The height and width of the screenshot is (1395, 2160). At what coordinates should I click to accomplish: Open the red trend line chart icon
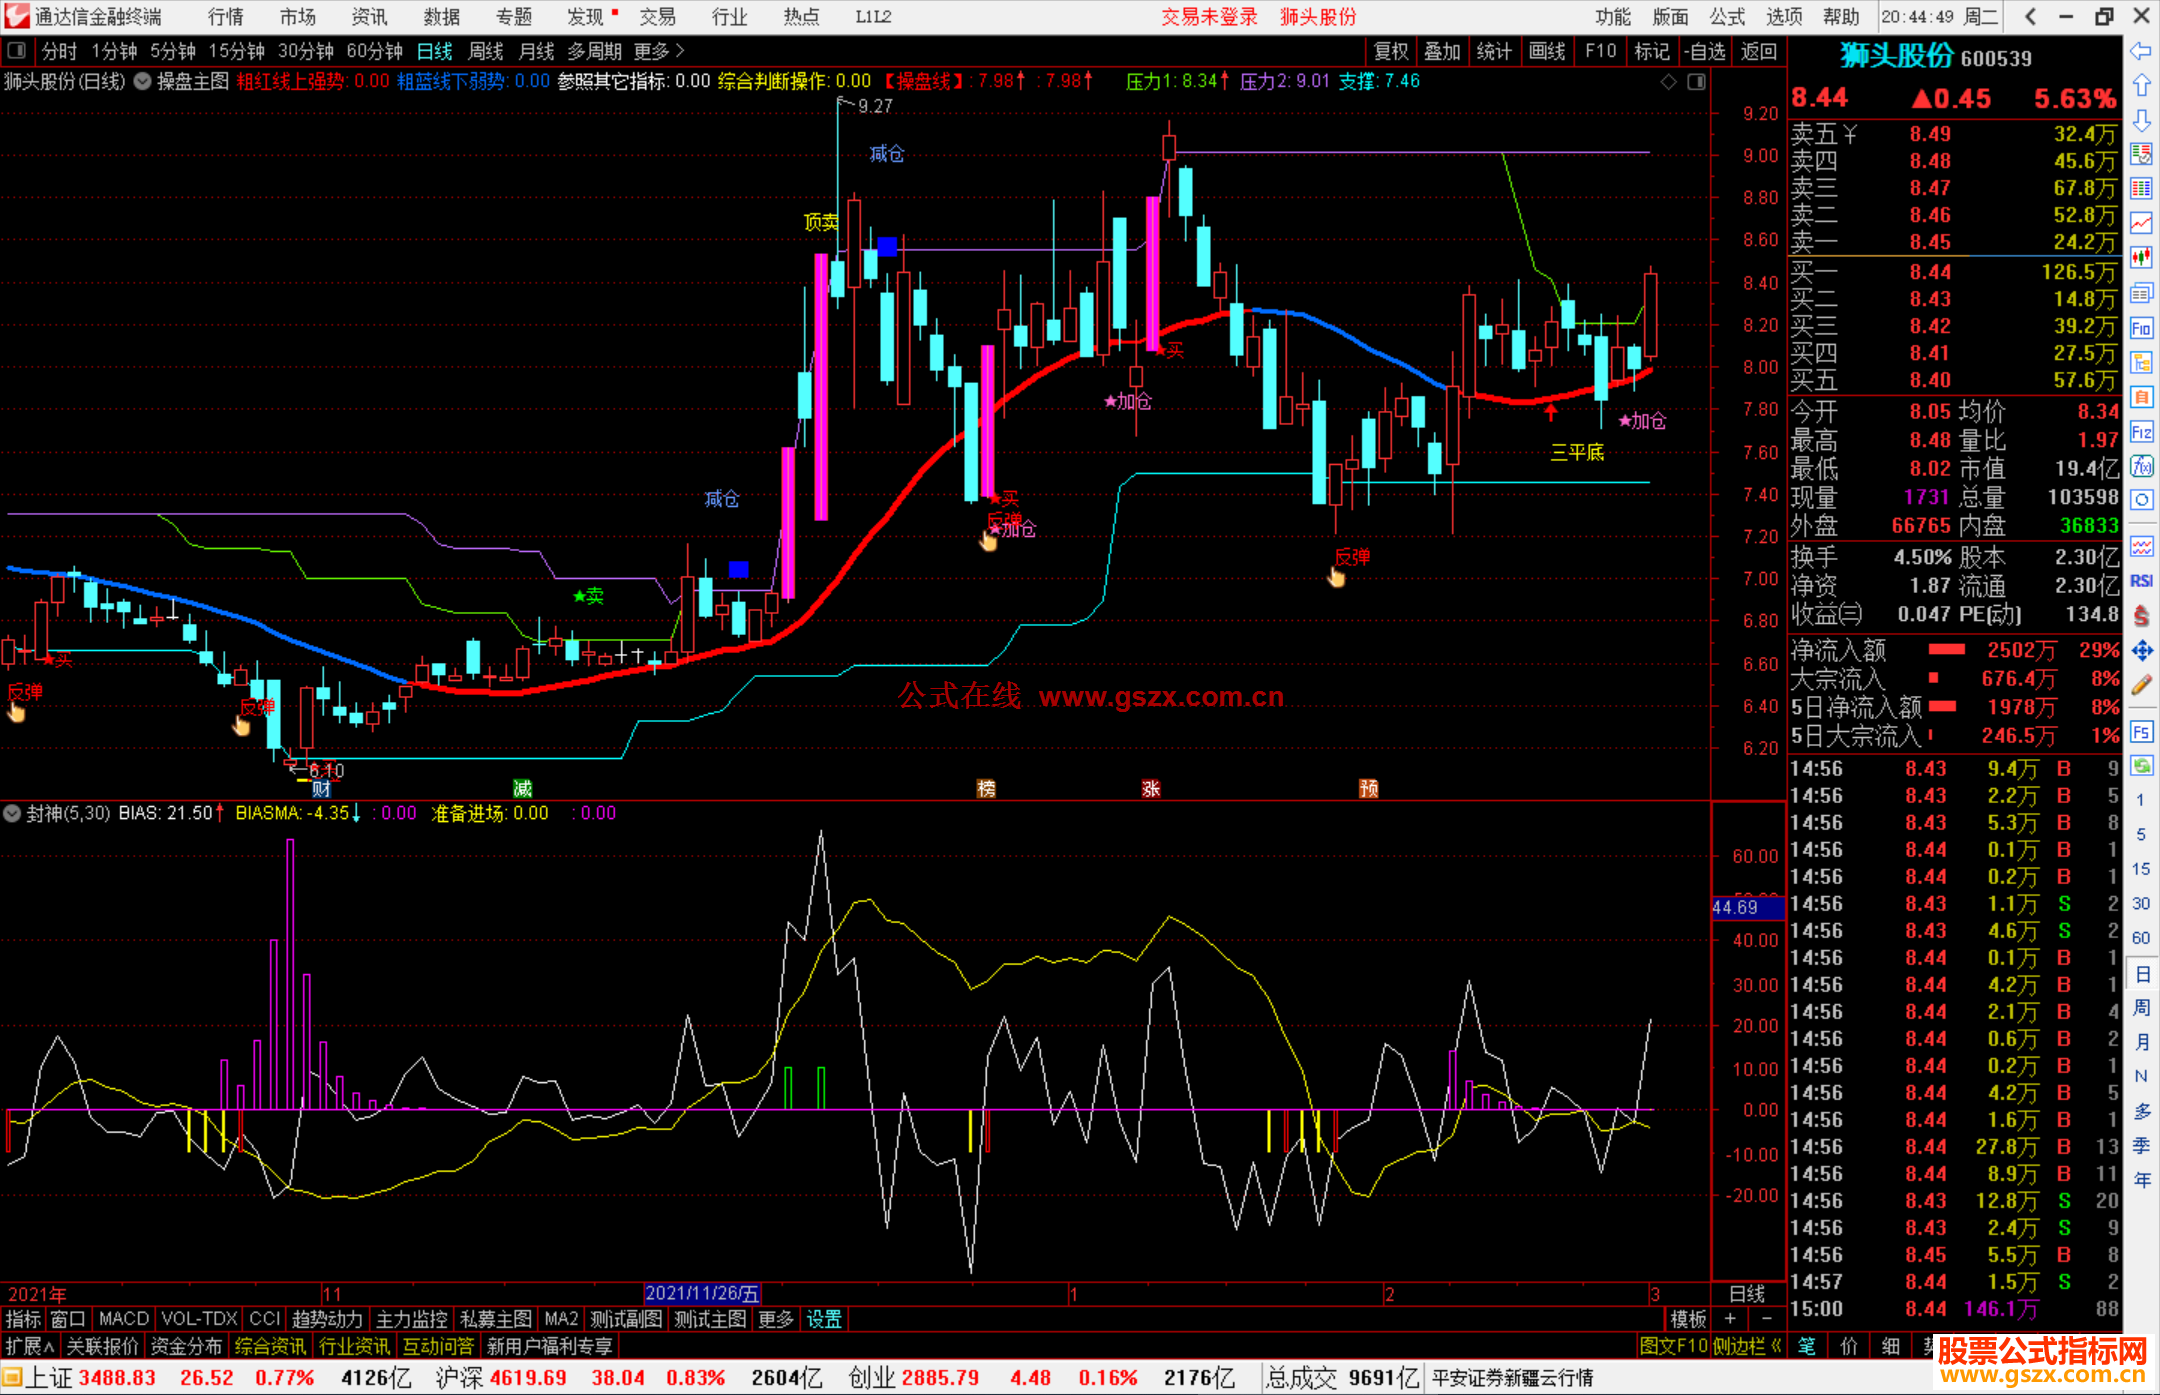[2141, 224]
